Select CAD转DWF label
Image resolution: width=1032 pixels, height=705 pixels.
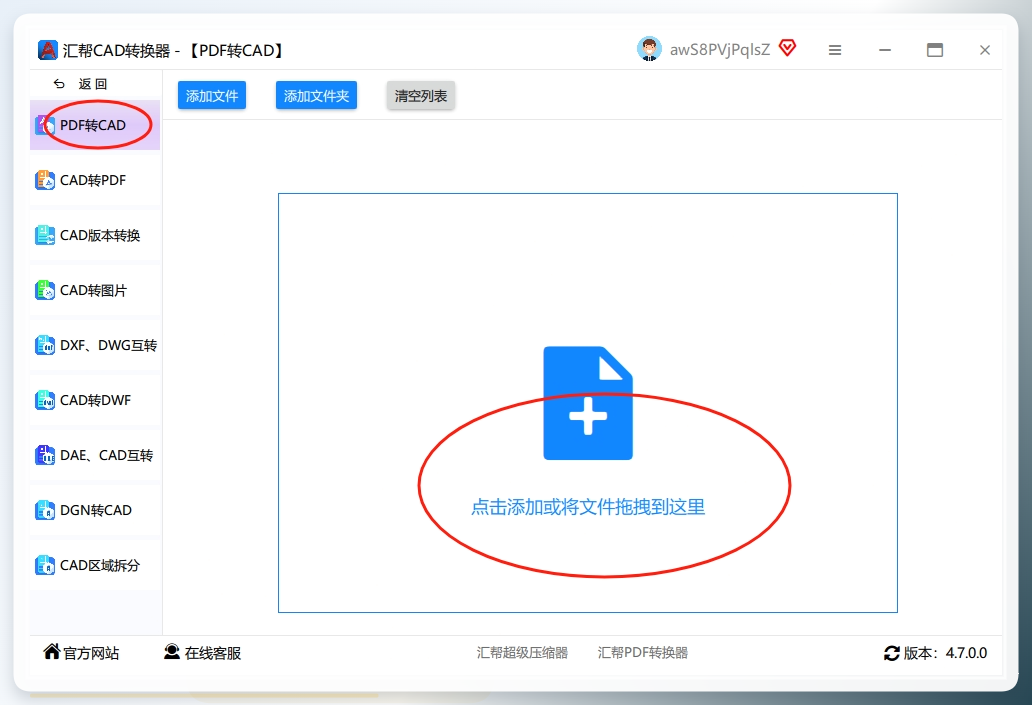tap(95, 400)
